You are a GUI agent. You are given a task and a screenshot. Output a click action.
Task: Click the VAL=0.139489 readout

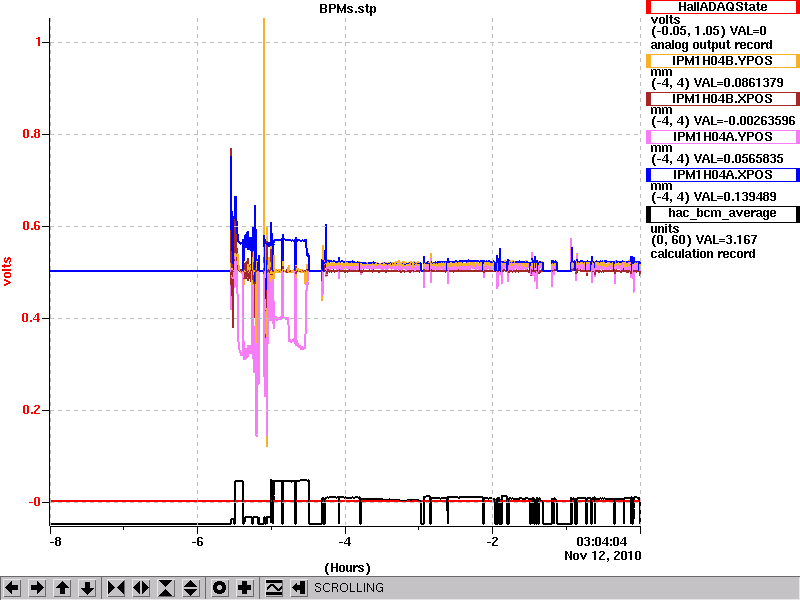pyautogui.click(x=735, y=197)
